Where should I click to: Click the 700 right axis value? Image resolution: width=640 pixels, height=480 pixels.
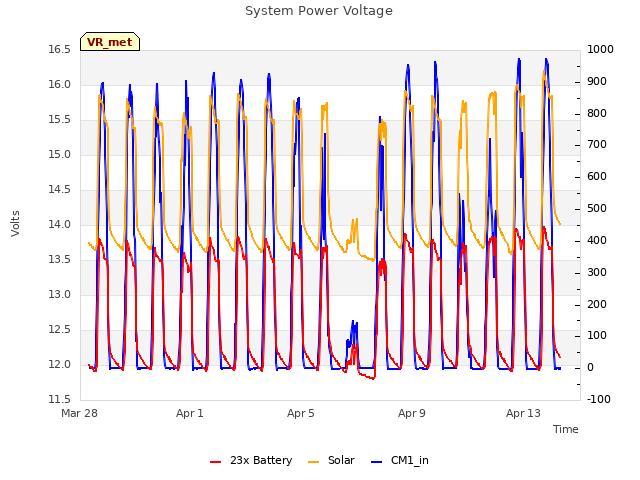click(597, 145)
